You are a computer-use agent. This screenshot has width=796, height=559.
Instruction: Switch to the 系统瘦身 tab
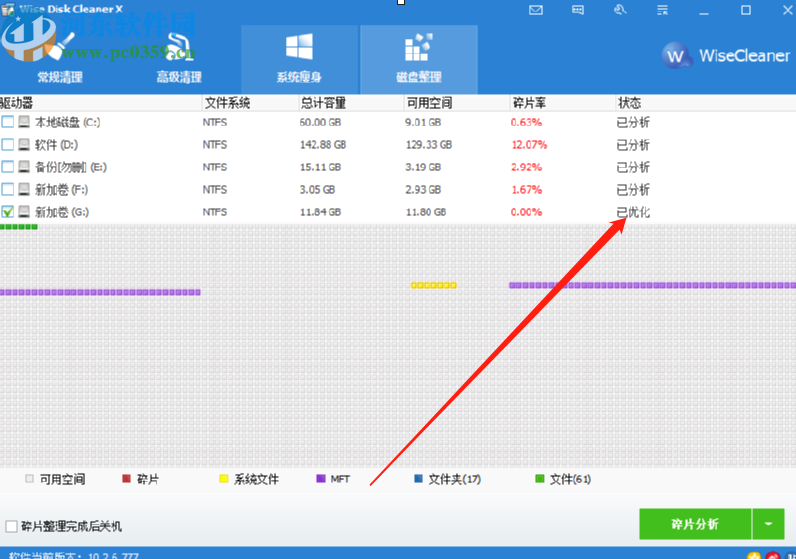click(x=299, y=59)
